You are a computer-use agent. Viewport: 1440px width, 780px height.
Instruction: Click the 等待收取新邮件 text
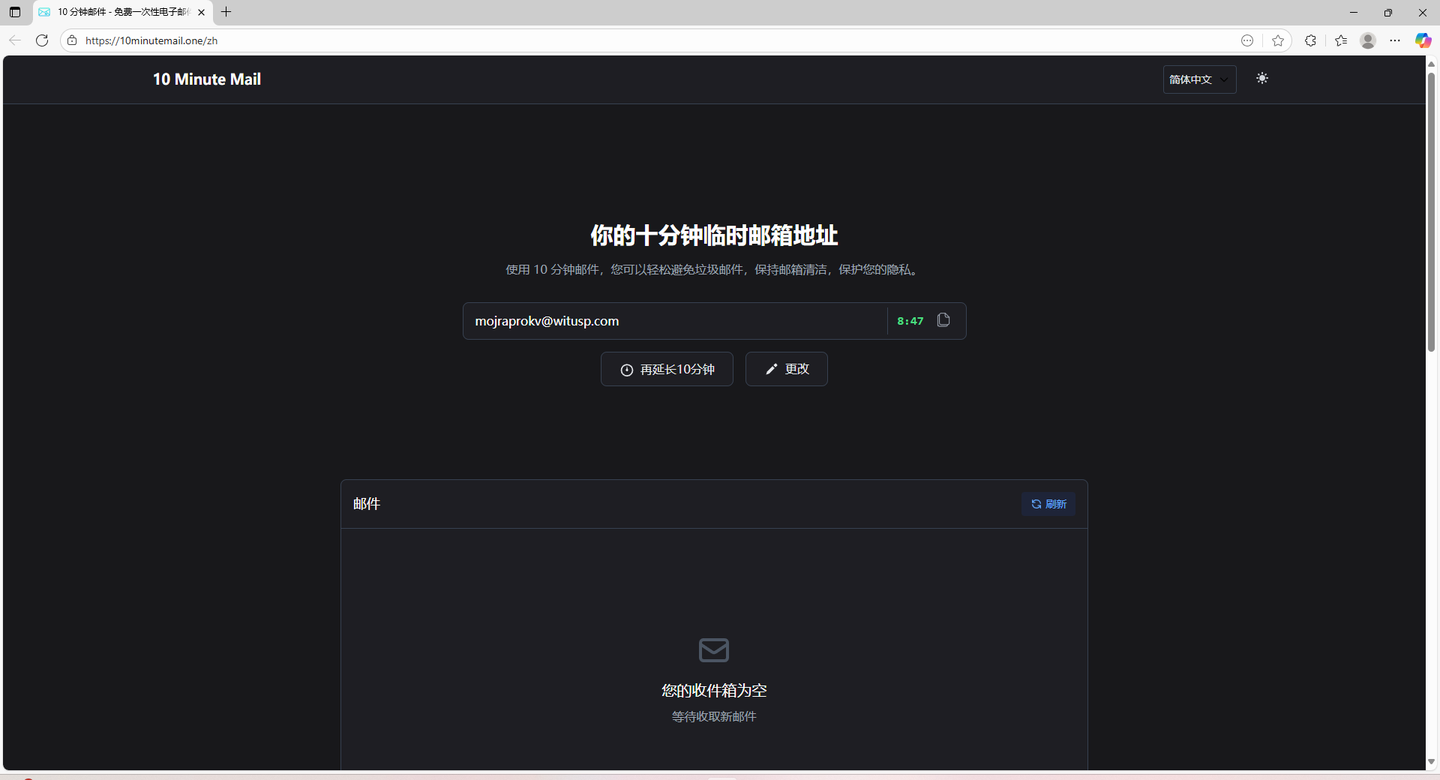(x=714, y=716)
